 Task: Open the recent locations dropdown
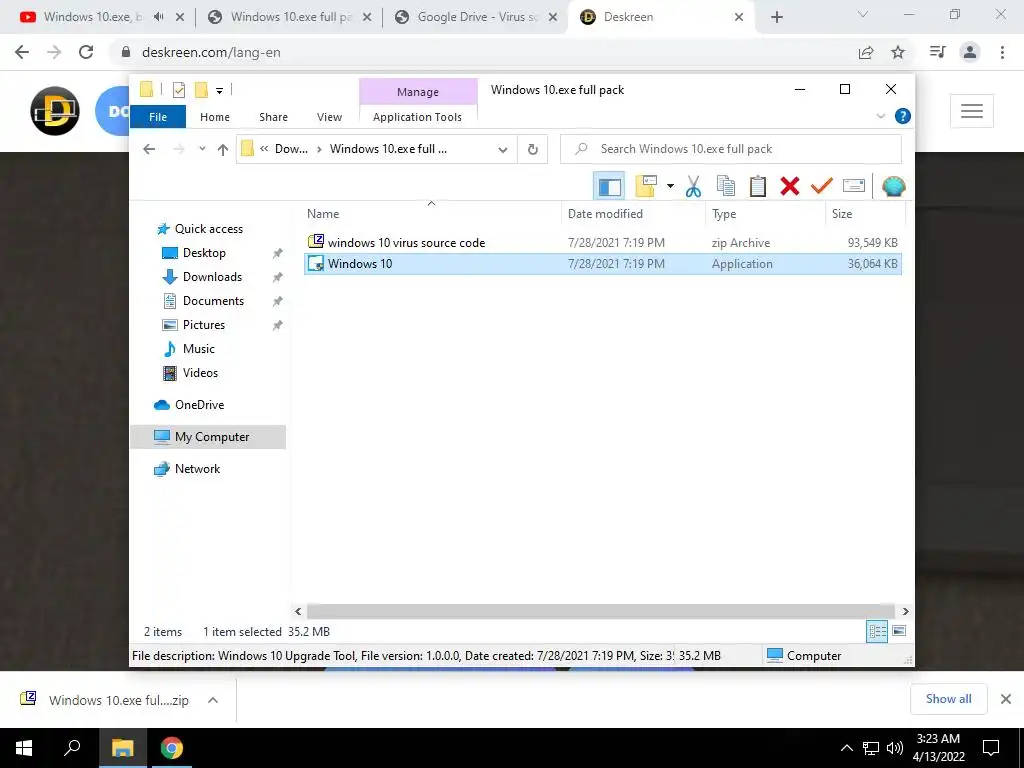[x=202, y=149]
